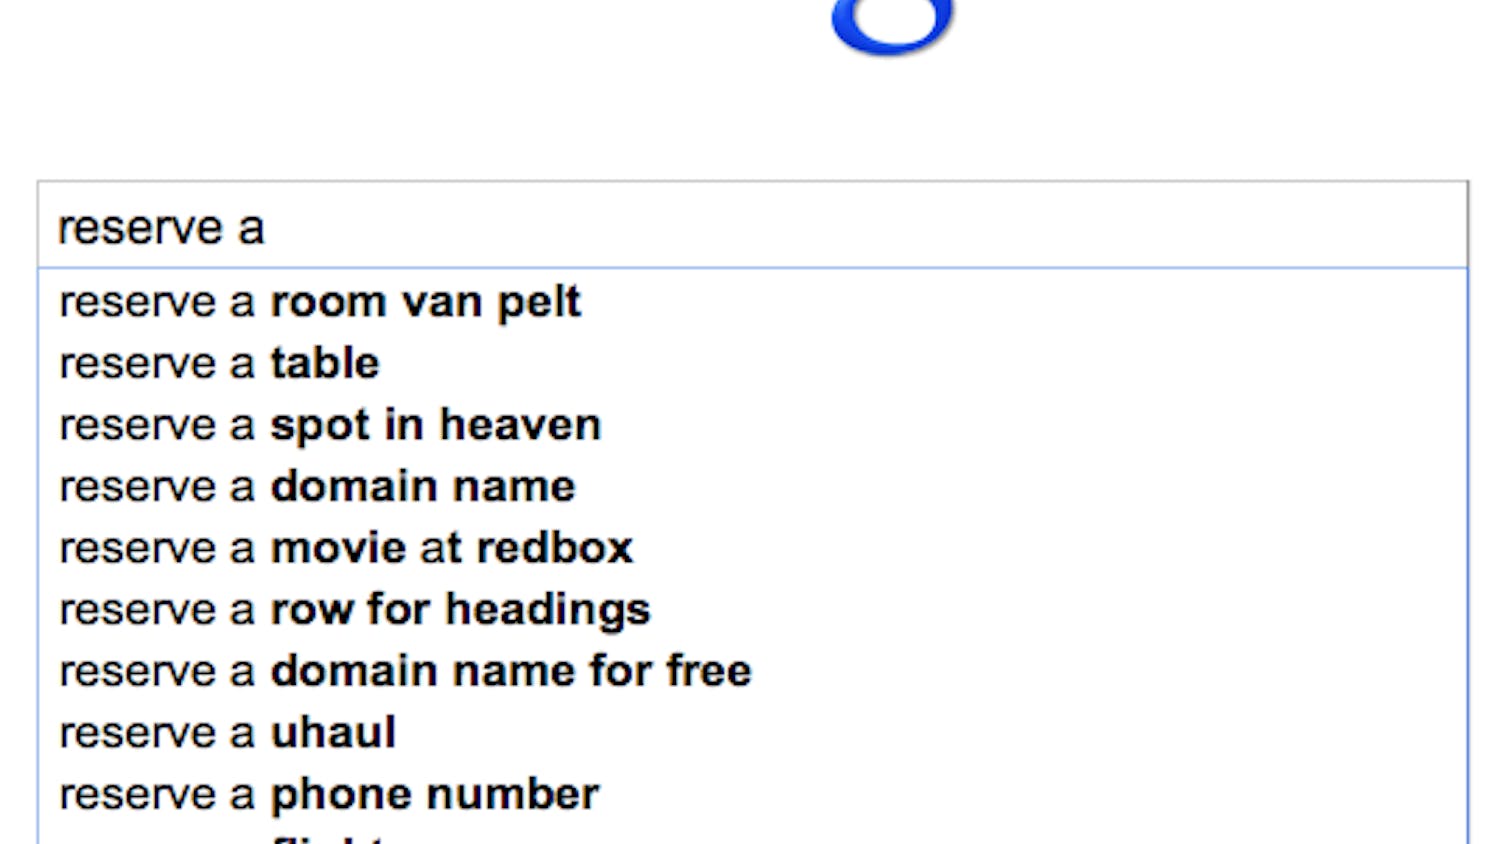Click the partially visible last suggestion at the list bottom
The image size is (1500, 844).
(x=330, y=838)
